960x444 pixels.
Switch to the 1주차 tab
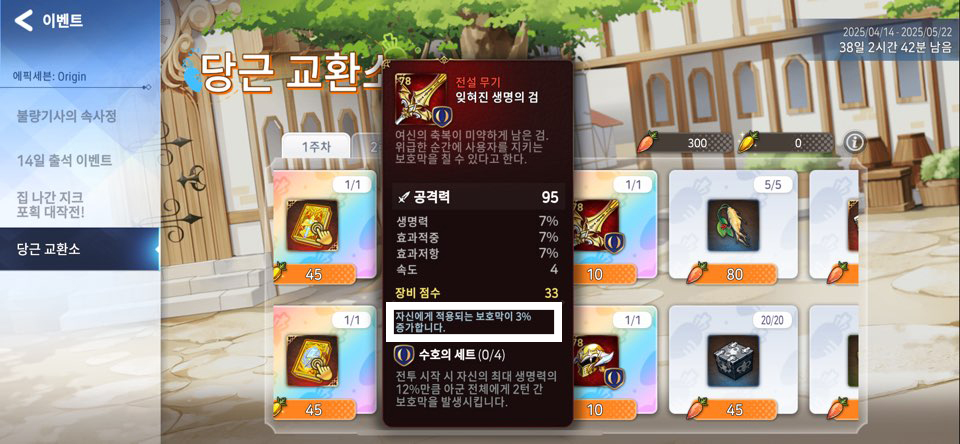[x=315, y=146]
